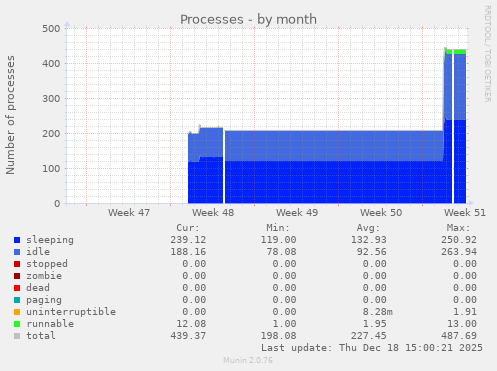
Task: Click the 'idle' legend label
Action: click(38, 252)
